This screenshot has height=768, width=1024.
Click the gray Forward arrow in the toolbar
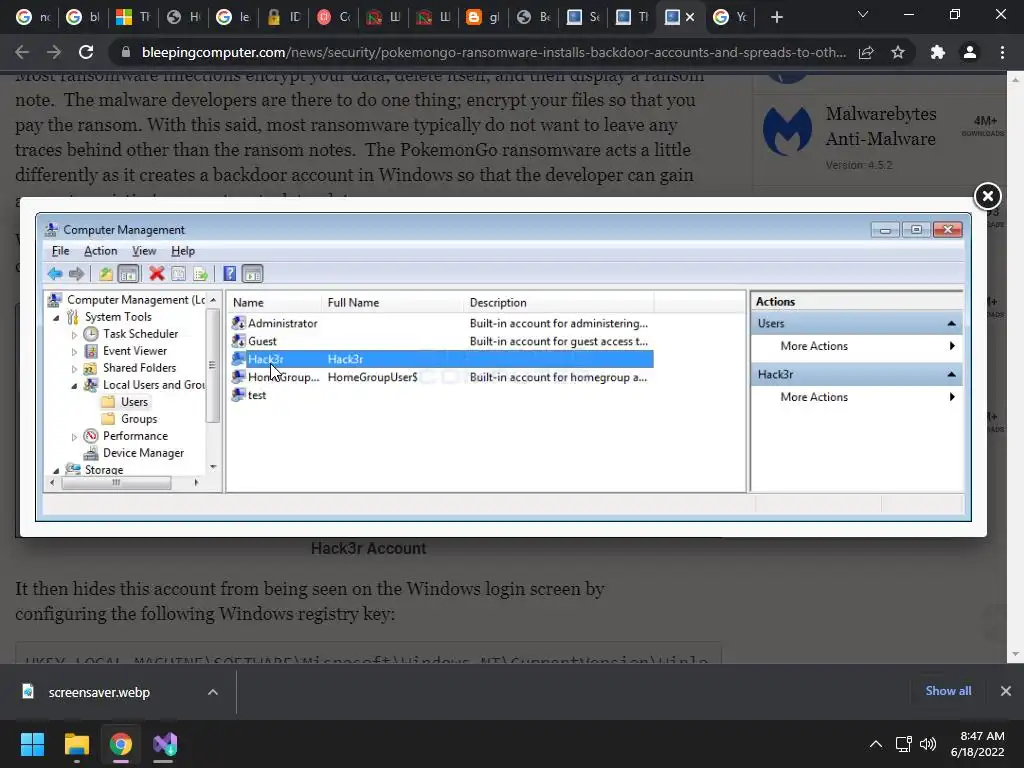pos(76,274)
